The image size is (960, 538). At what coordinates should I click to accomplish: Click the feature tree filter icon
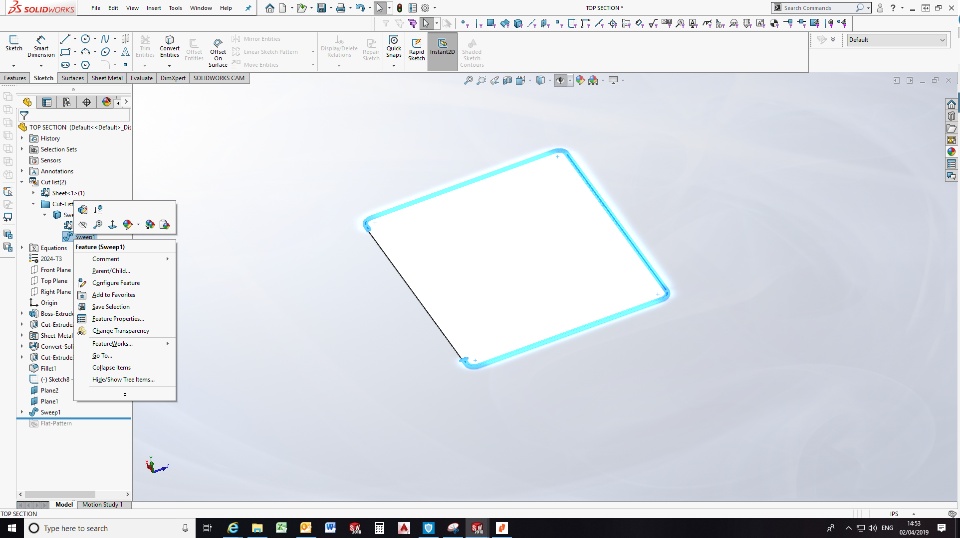pos(24,115)
